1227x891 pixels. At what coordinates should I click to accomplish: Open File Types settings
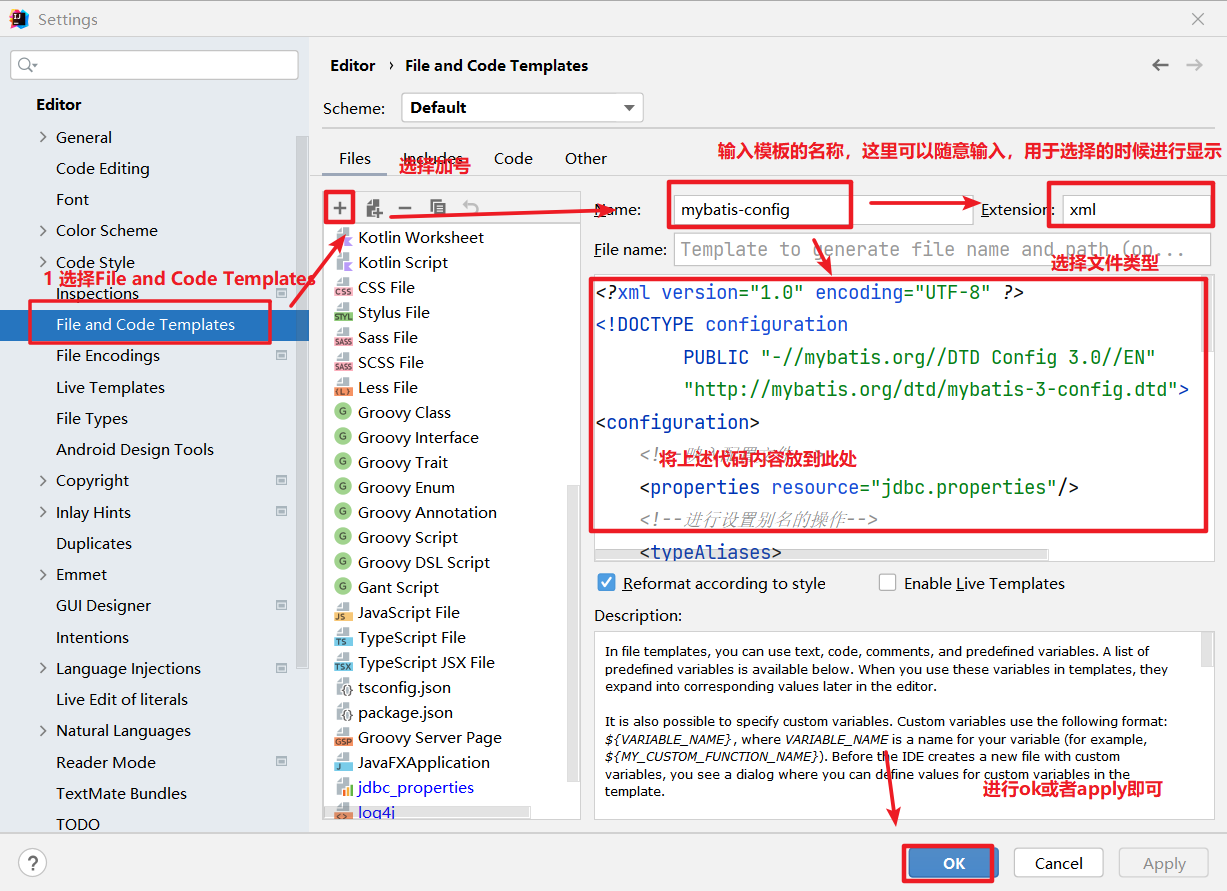(x=92, y=418)
